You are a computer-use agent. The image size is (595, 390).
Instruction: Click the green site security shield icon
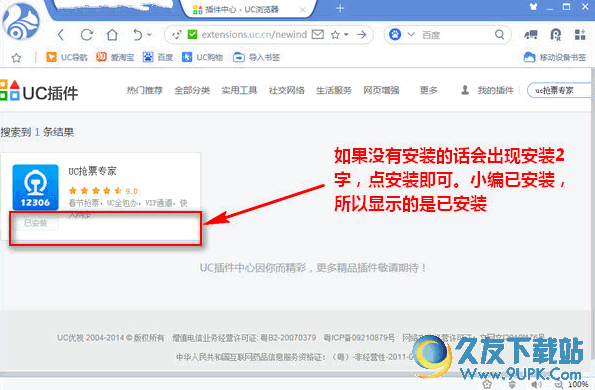pyautogui.click(x=192, y=35)
